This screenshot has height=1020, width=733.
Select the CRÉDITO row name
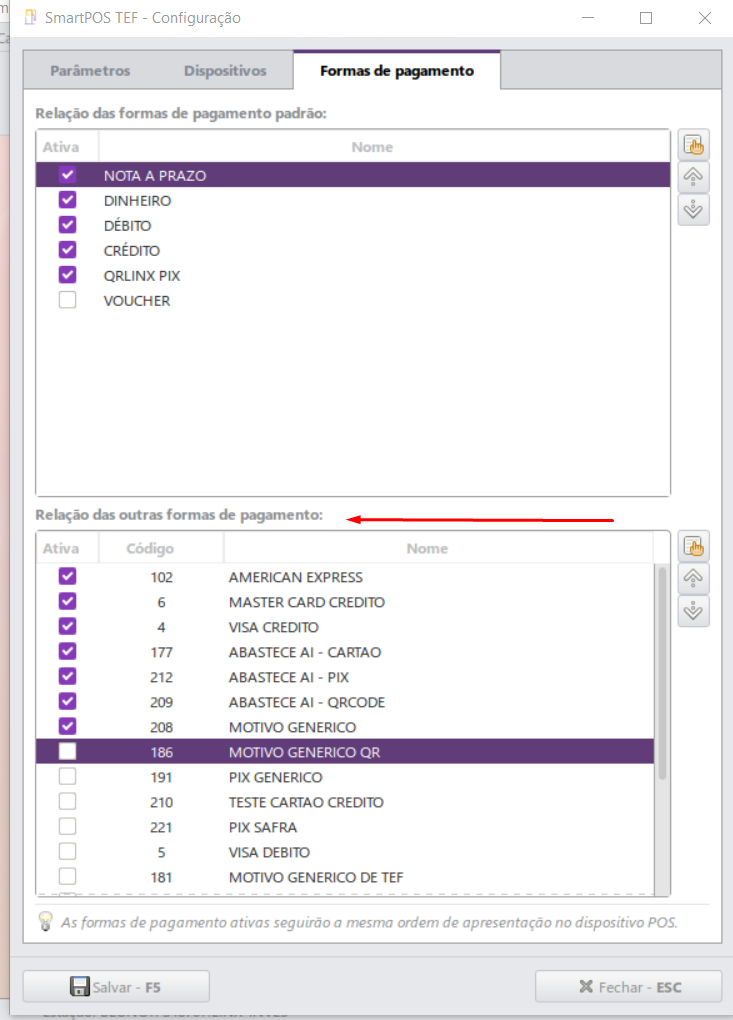tap(132, 250)
